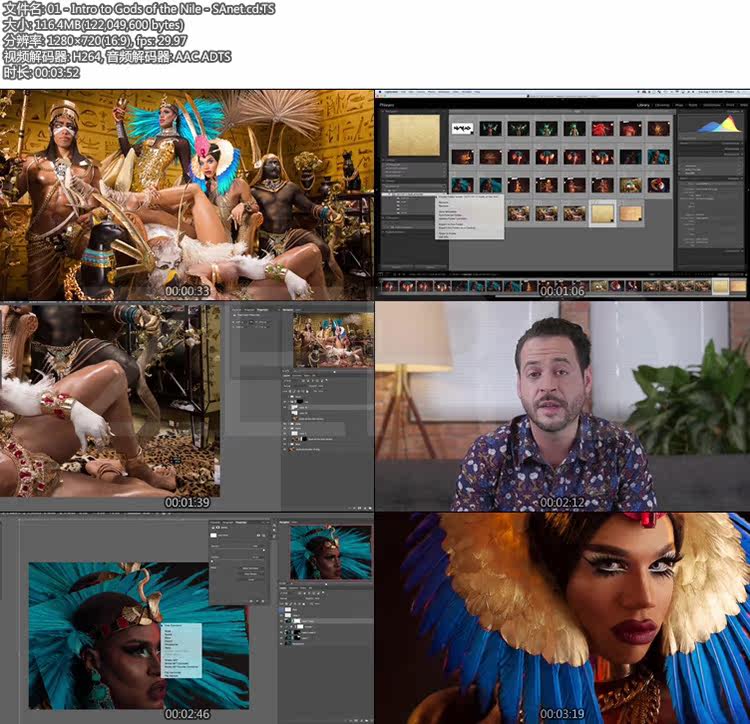Click delete layer icon in the leopard-rug frame
The image size is (750, 724).
point(370,508)
